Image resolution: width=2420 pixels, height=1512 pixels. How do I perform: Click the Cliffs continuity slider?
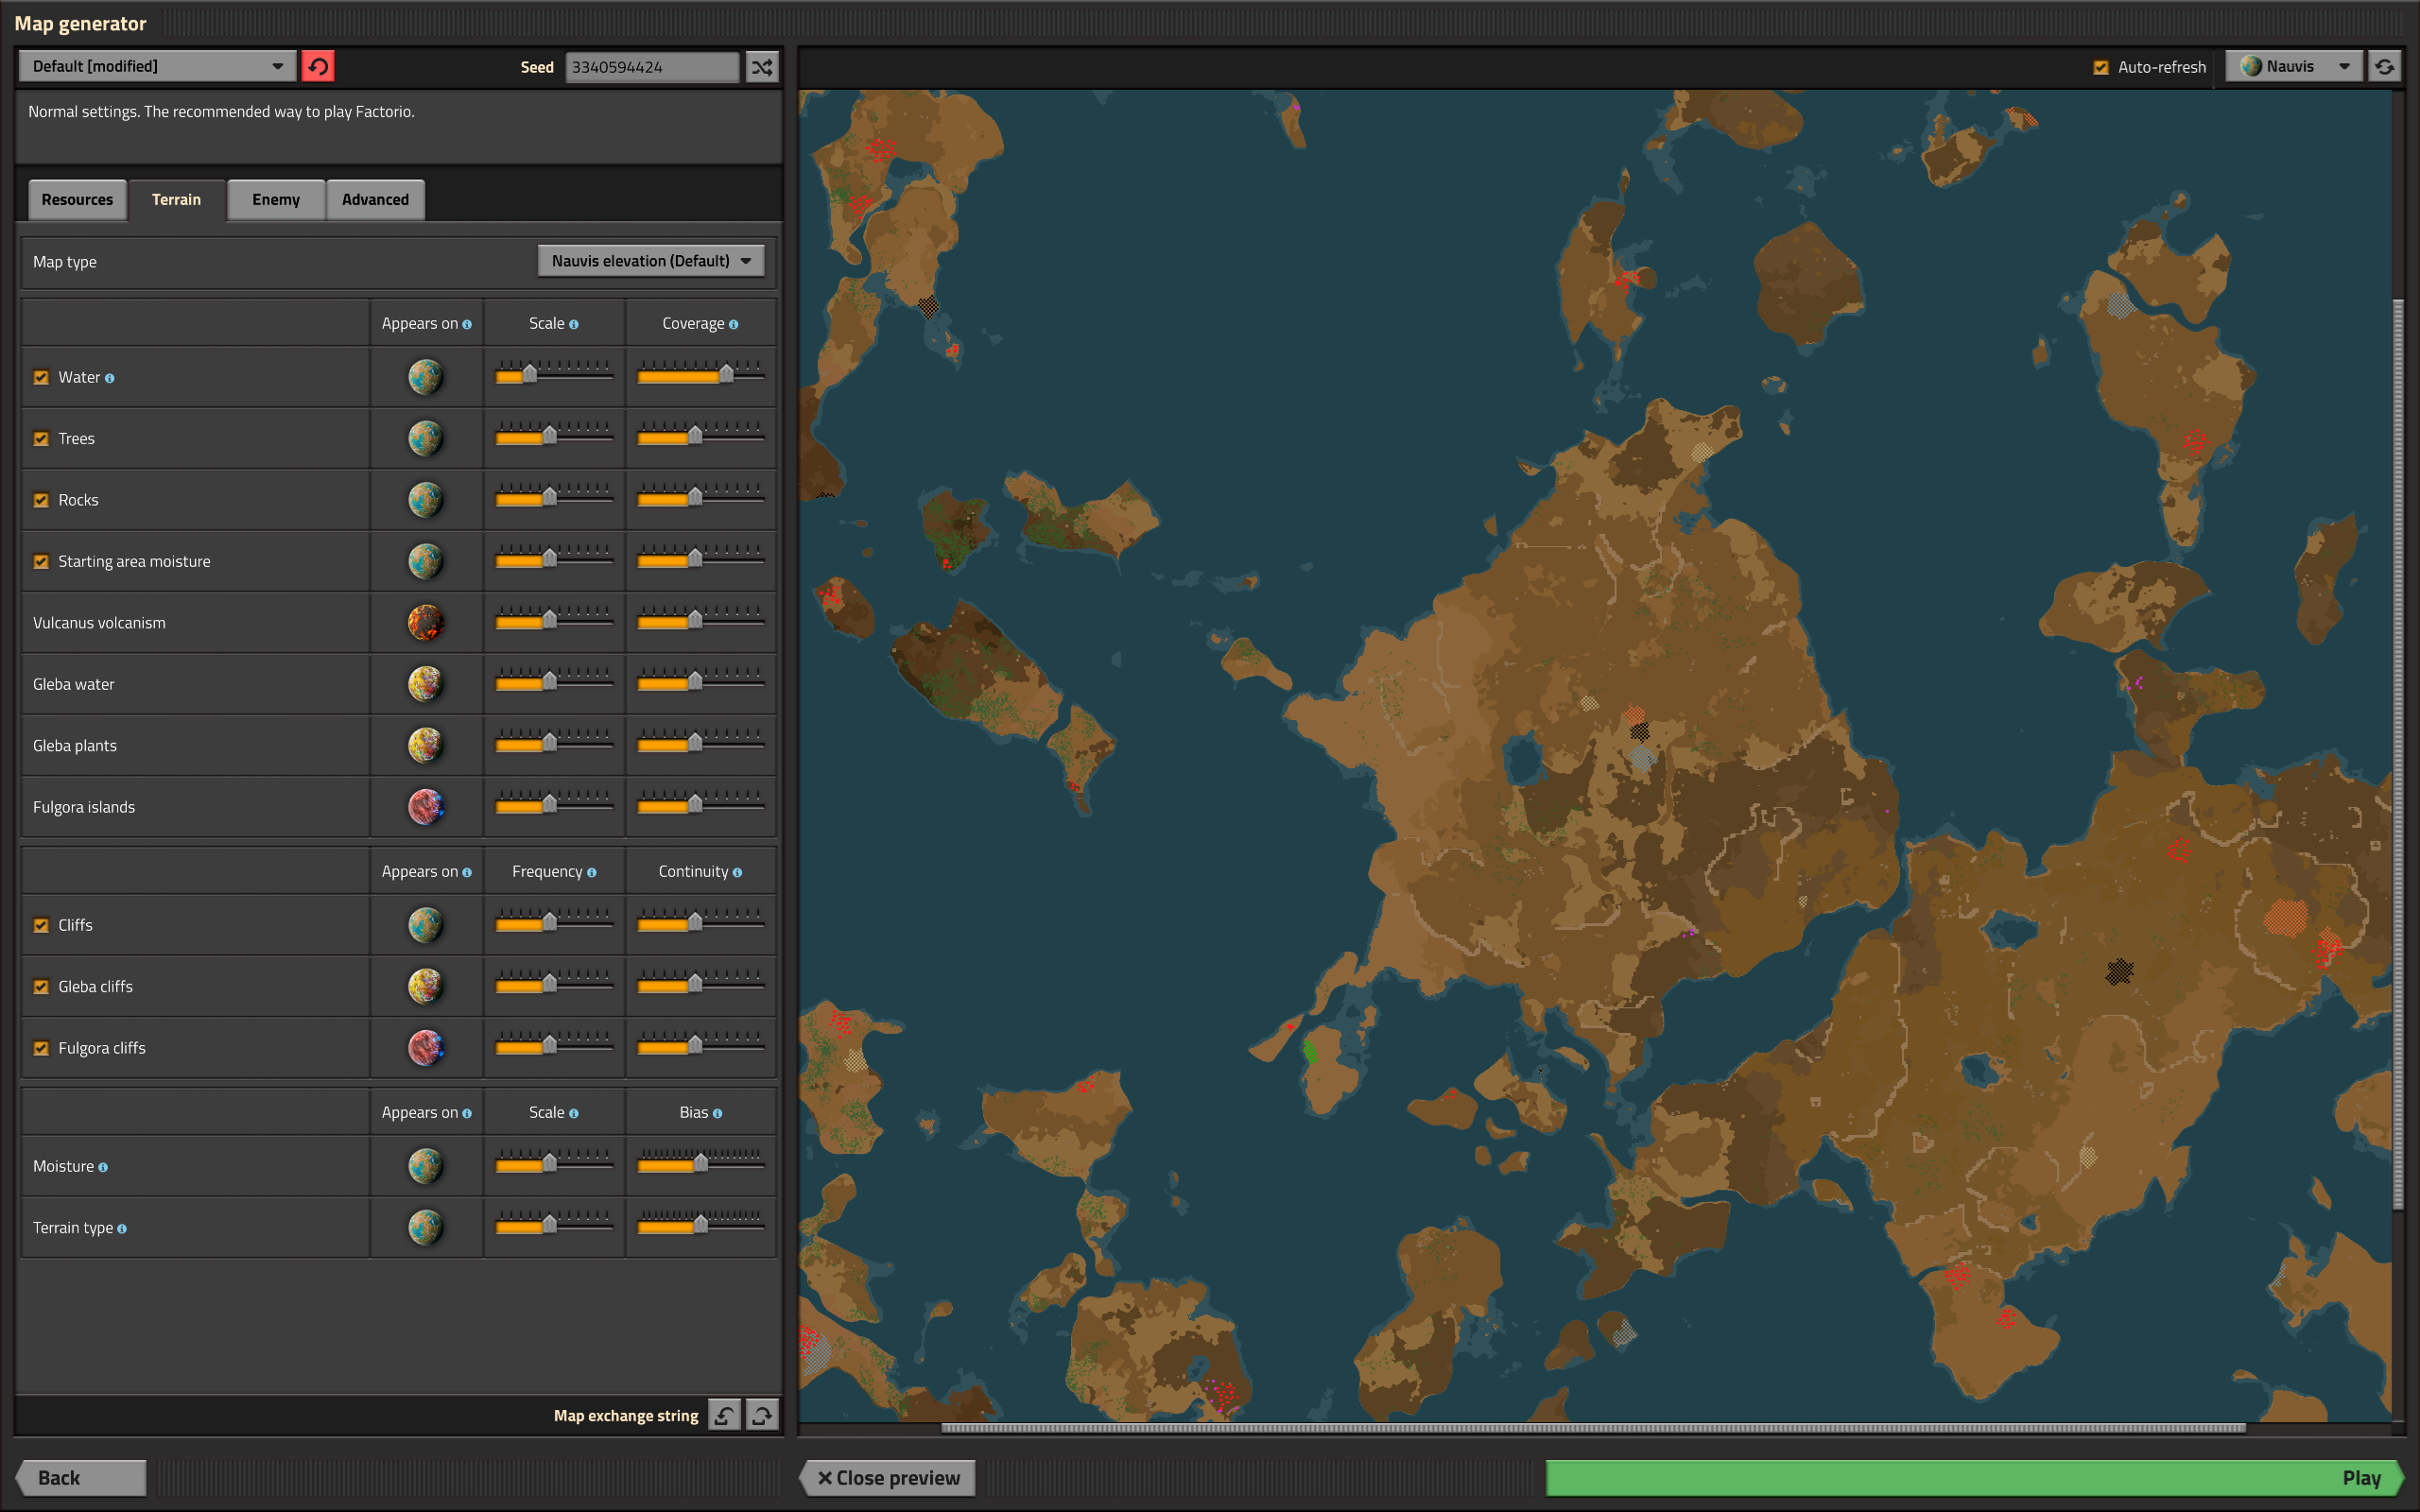[x=700, y=922]
